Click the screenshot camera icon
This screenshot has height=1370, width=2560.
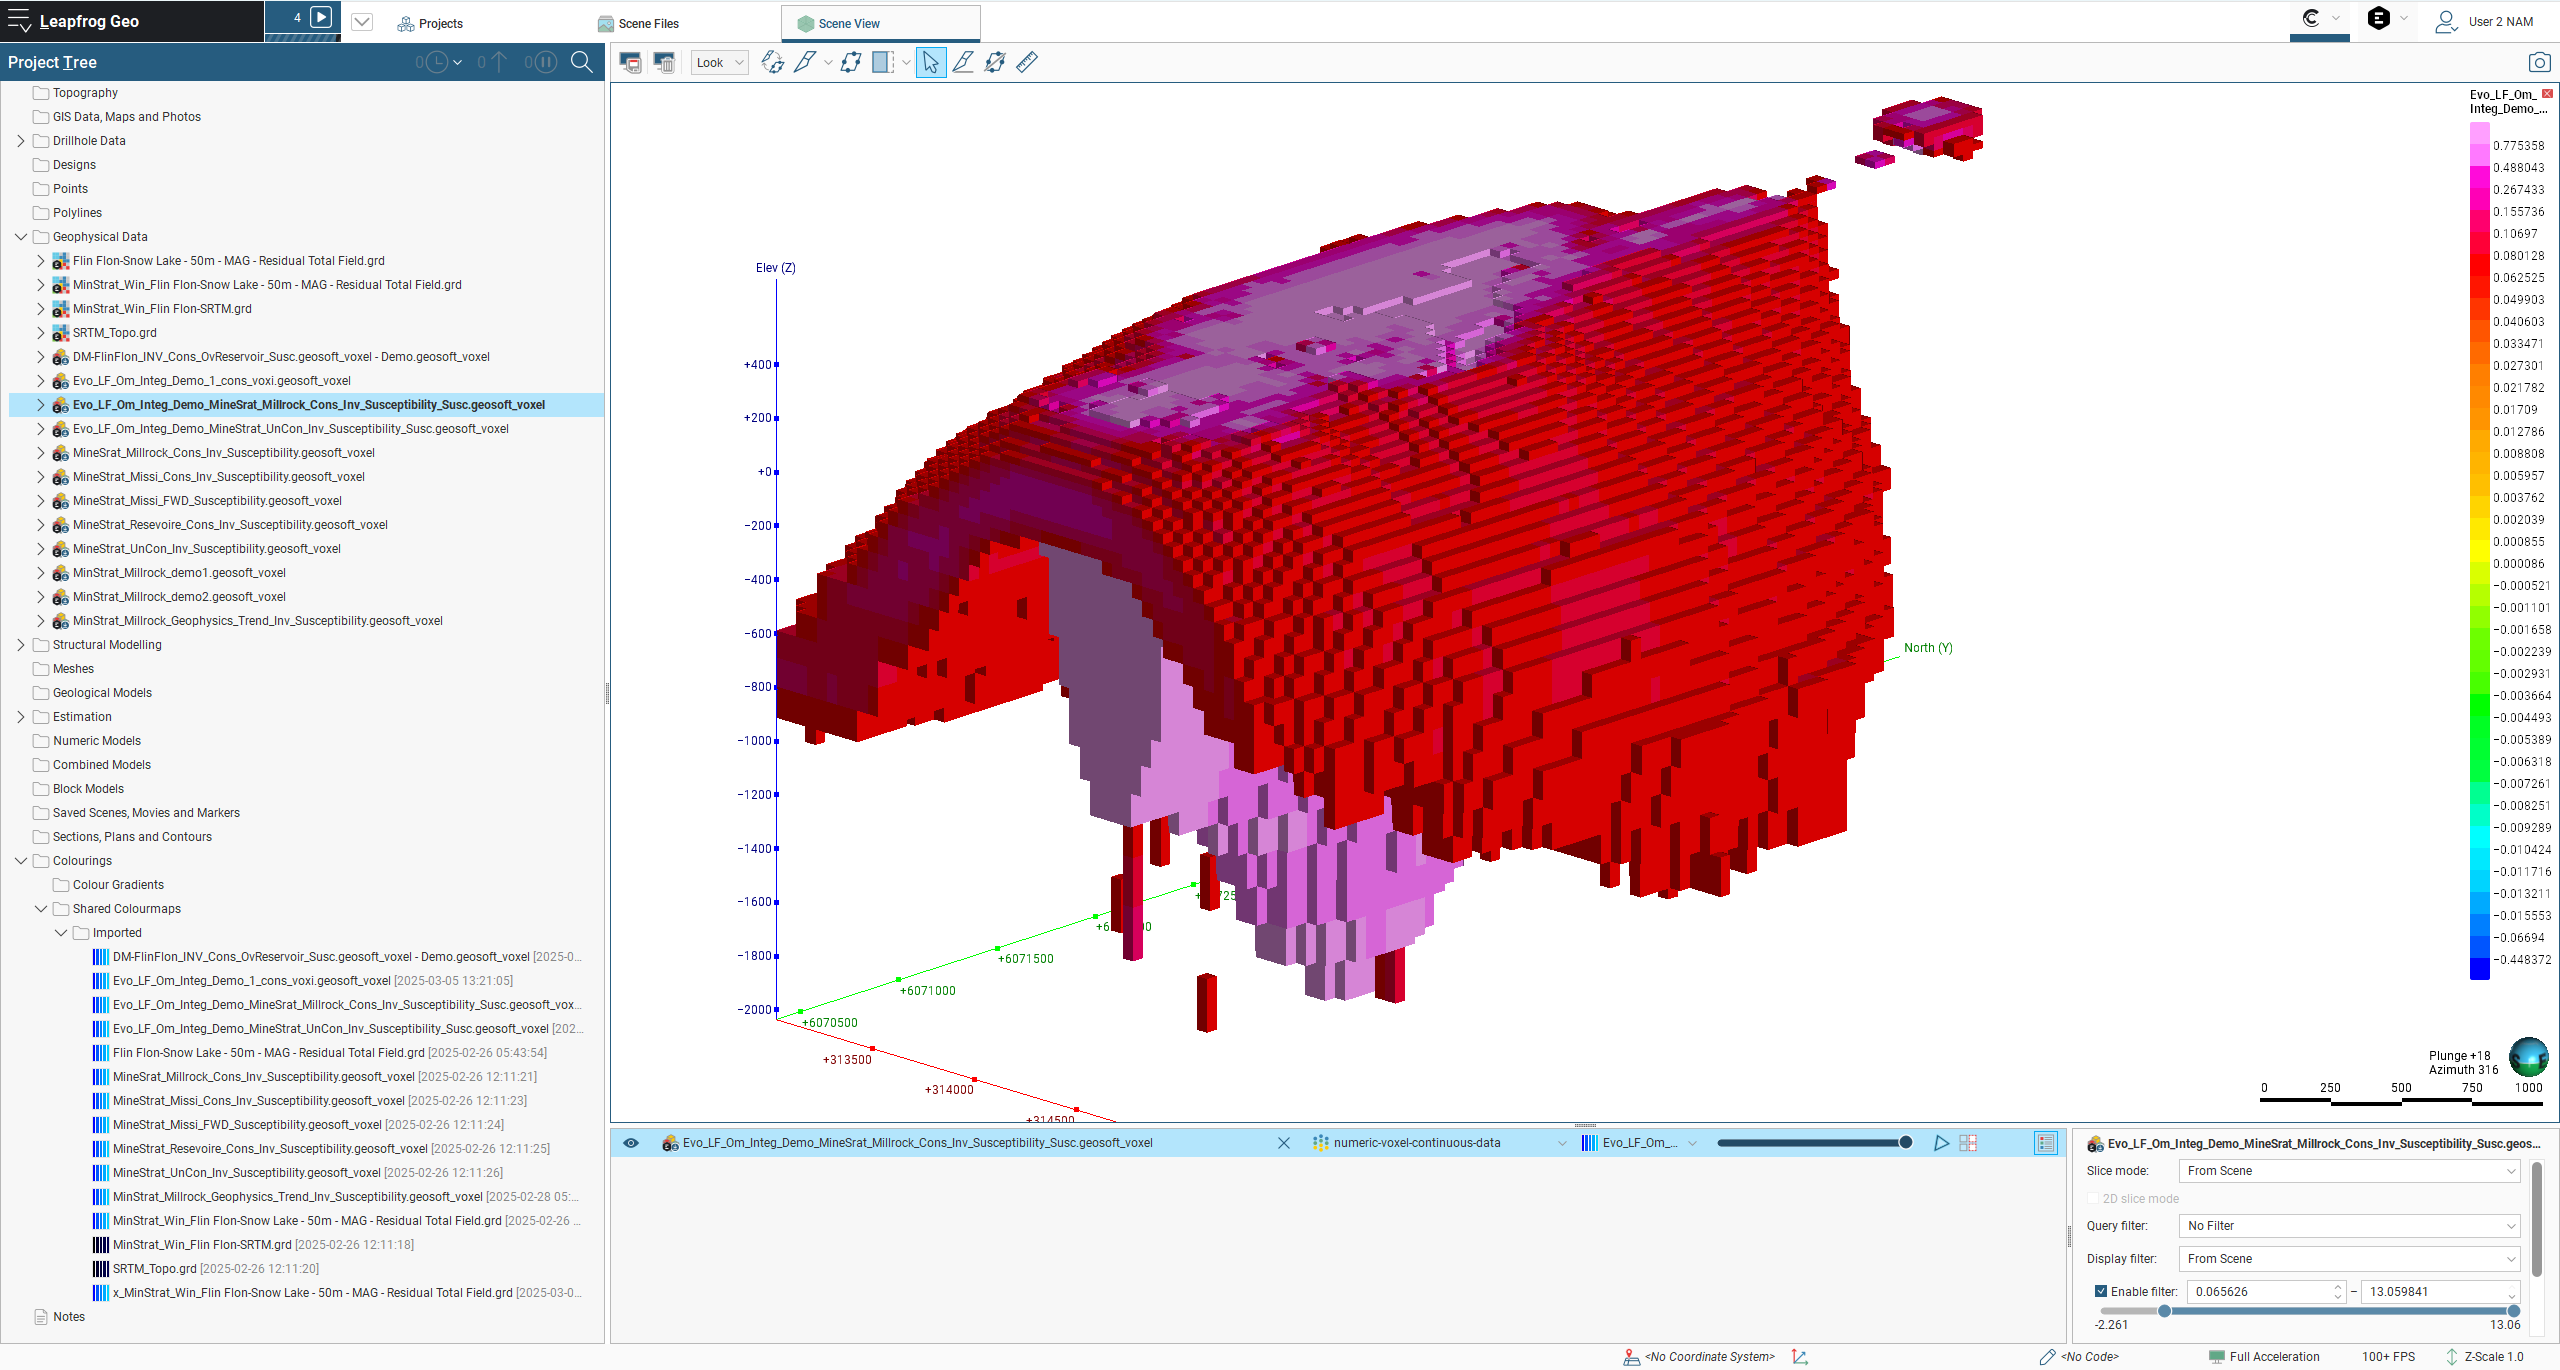(2538, 62)
